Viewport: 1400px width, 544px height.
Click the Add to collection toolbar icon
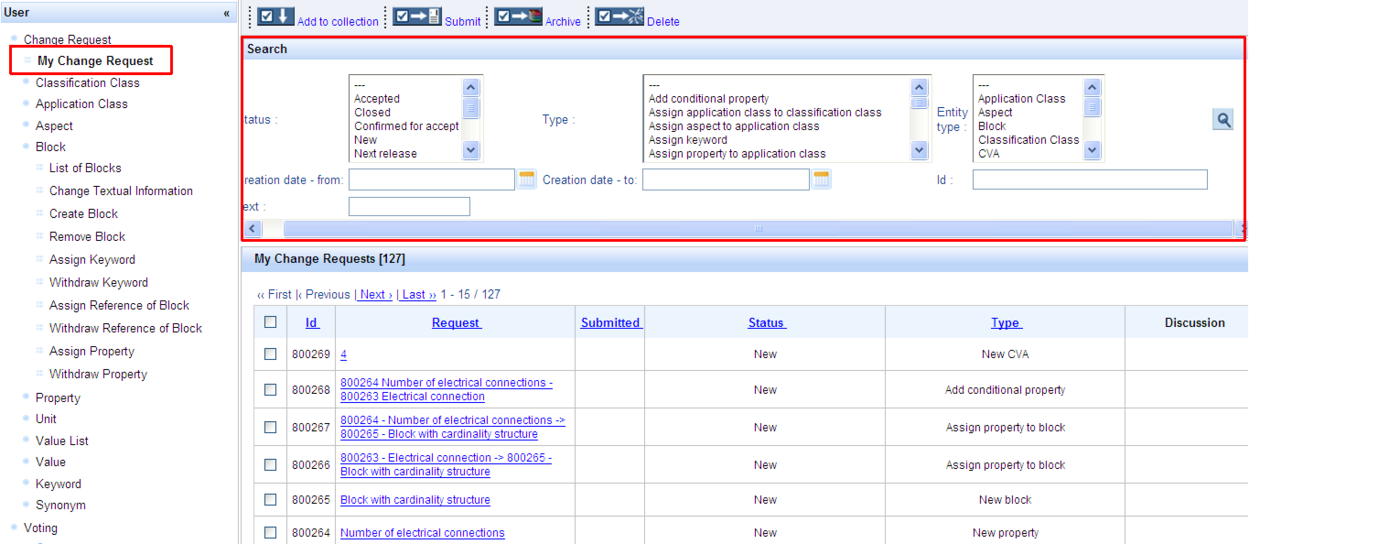276,17
